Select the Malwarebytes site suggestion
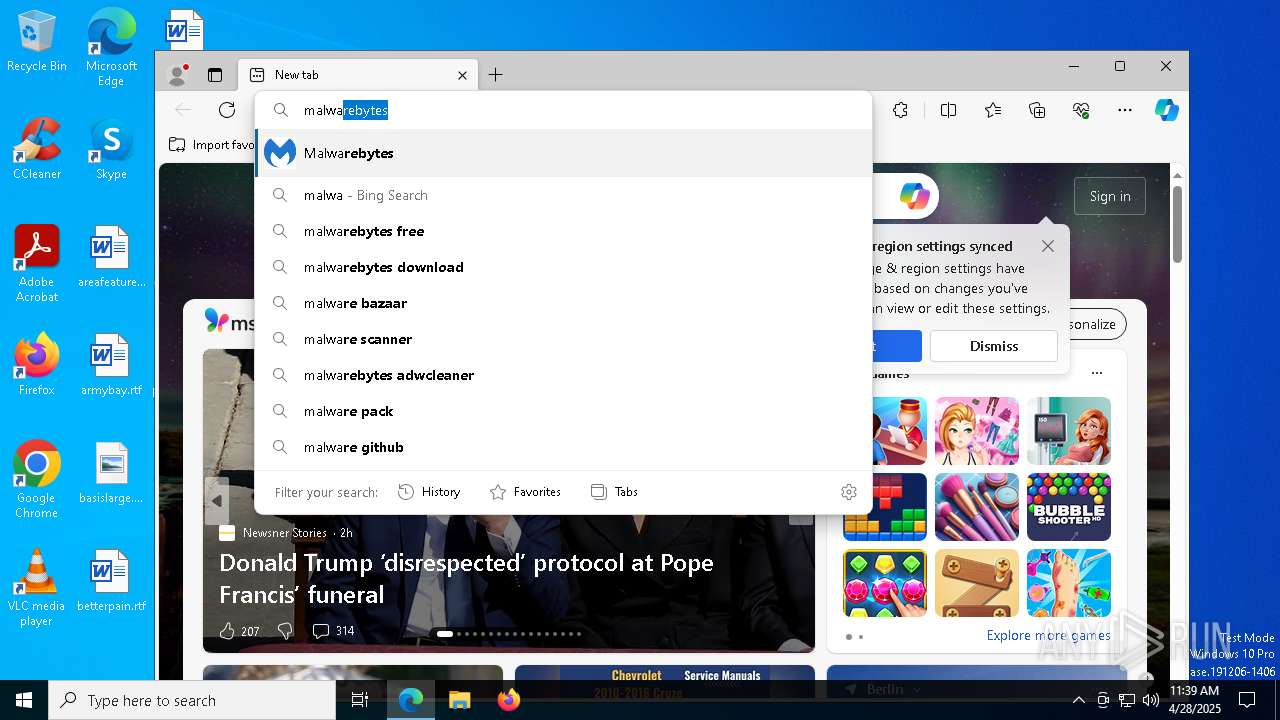This screenshot has width=1280, height=720. [x=564, y=153]
